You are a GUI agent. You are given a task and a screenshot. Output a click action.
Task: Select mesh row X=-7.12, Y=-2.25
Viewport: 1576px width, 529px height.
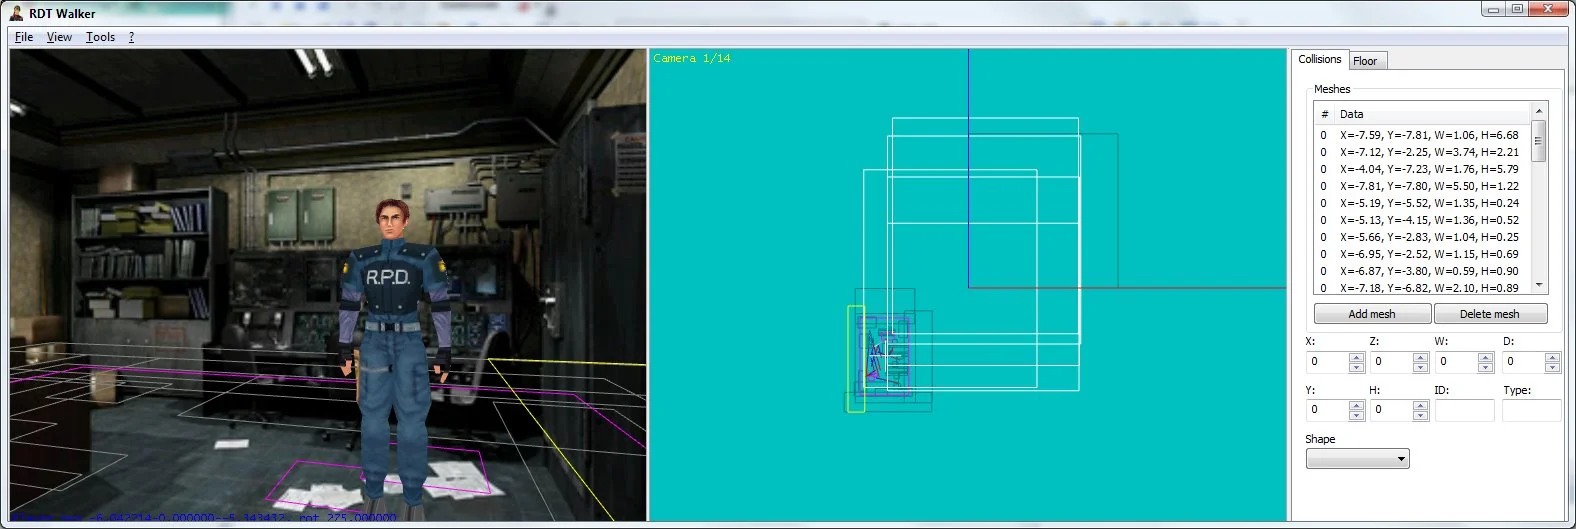[1423, 152]
